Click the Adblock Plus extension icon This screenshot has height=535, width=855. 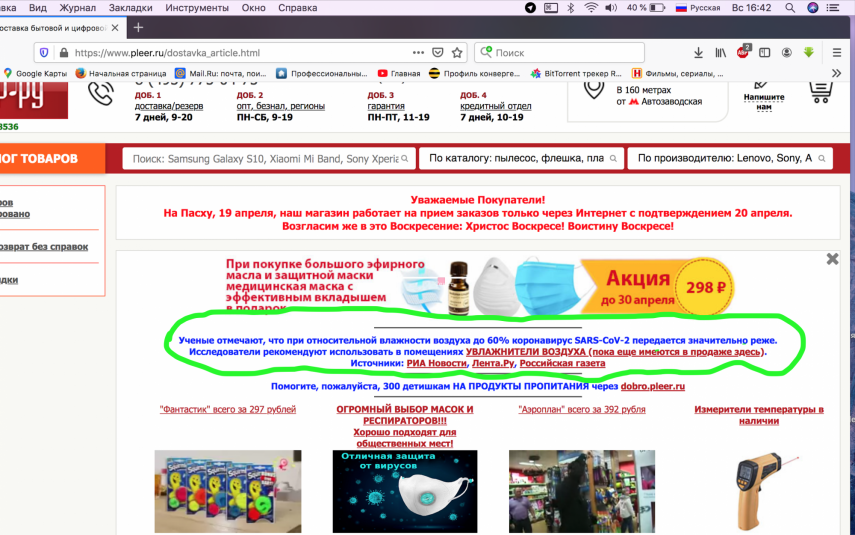pos(743,52)
